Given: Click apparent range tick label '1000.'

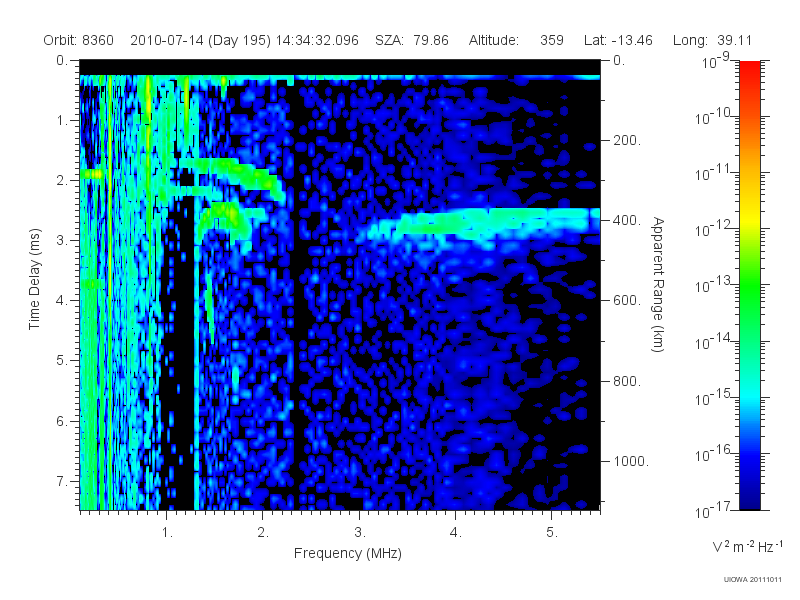Looking at the screenshot, I should [x=631, y=461].
